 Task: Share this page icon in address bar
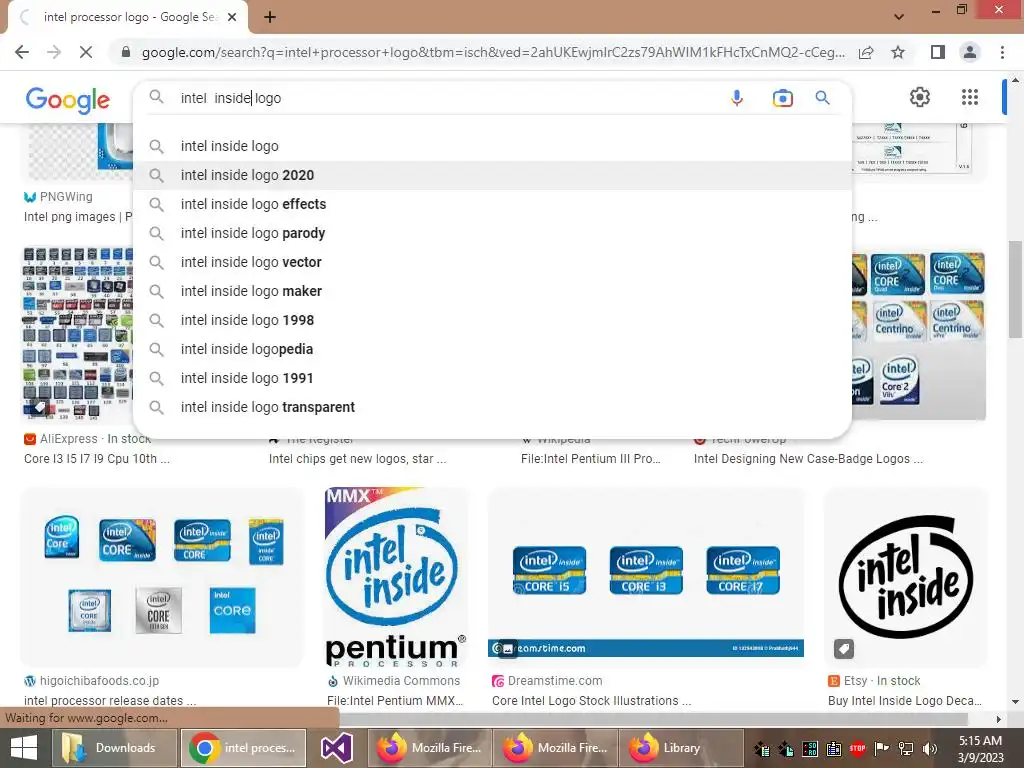[x=866, y=52]
